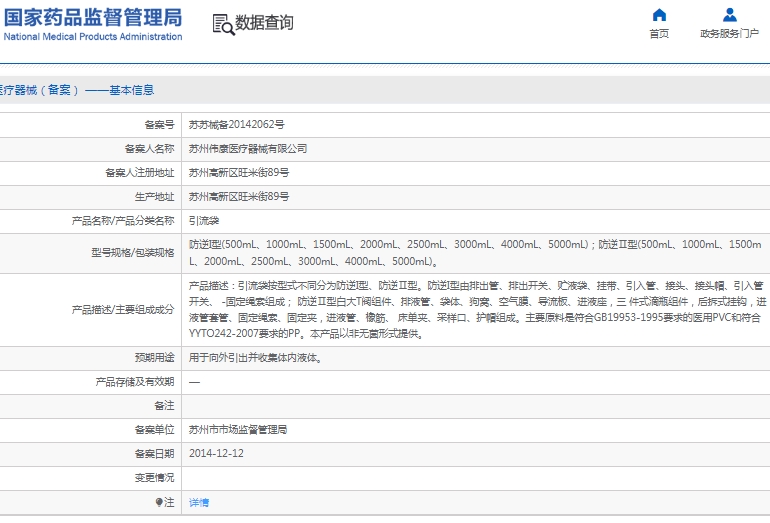The width and height of the screenshot is (770, 523).
Task: Click the company name 苏州伟康医疗器械有限公司
Action: [248, 149]
